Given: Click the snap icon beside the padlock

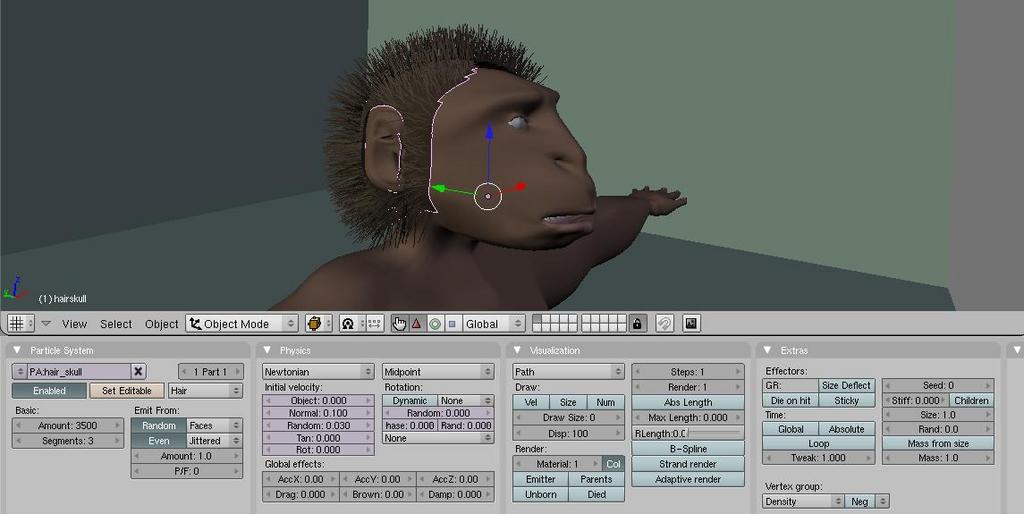Looking at the screenshot, I should point(664,323).
